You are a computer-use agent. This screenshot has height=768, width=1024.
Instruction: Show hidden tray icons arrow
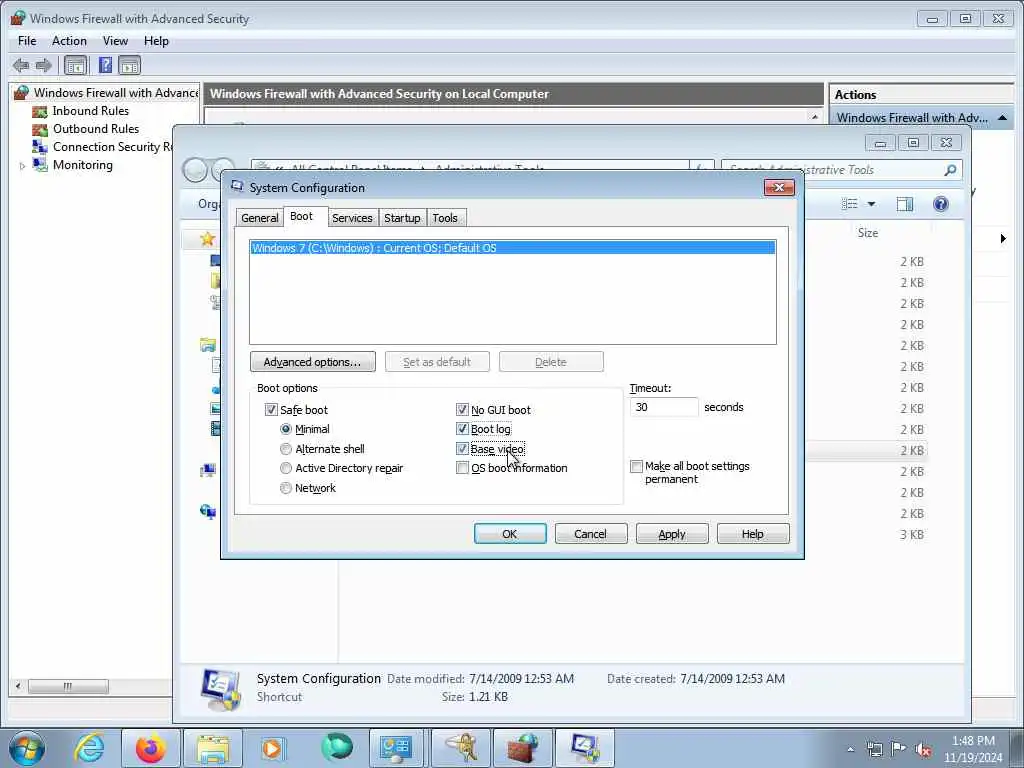pyautogui.click(x=850, y=749)
